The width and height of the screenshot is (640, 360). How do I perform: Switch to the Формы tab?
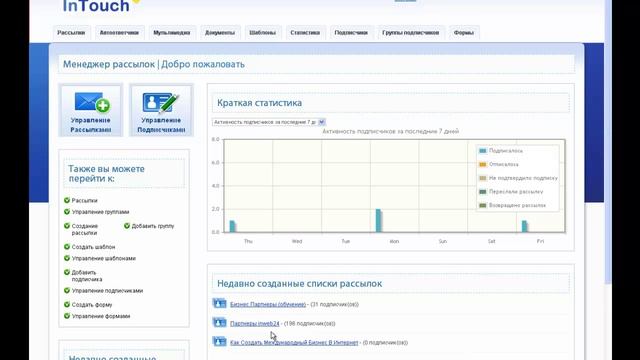pos(464,33)
